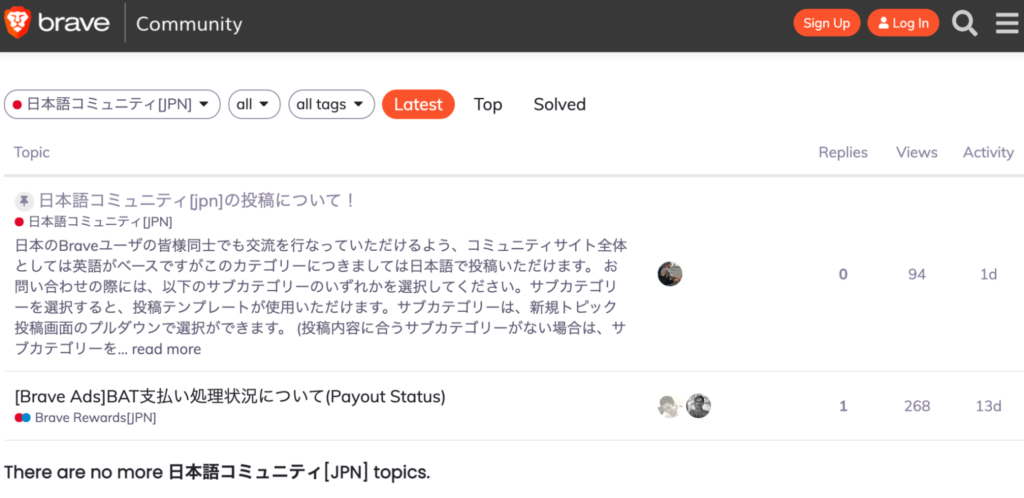
Task: Open the "all" subcategory dropdown
Action: coord(254,104)
